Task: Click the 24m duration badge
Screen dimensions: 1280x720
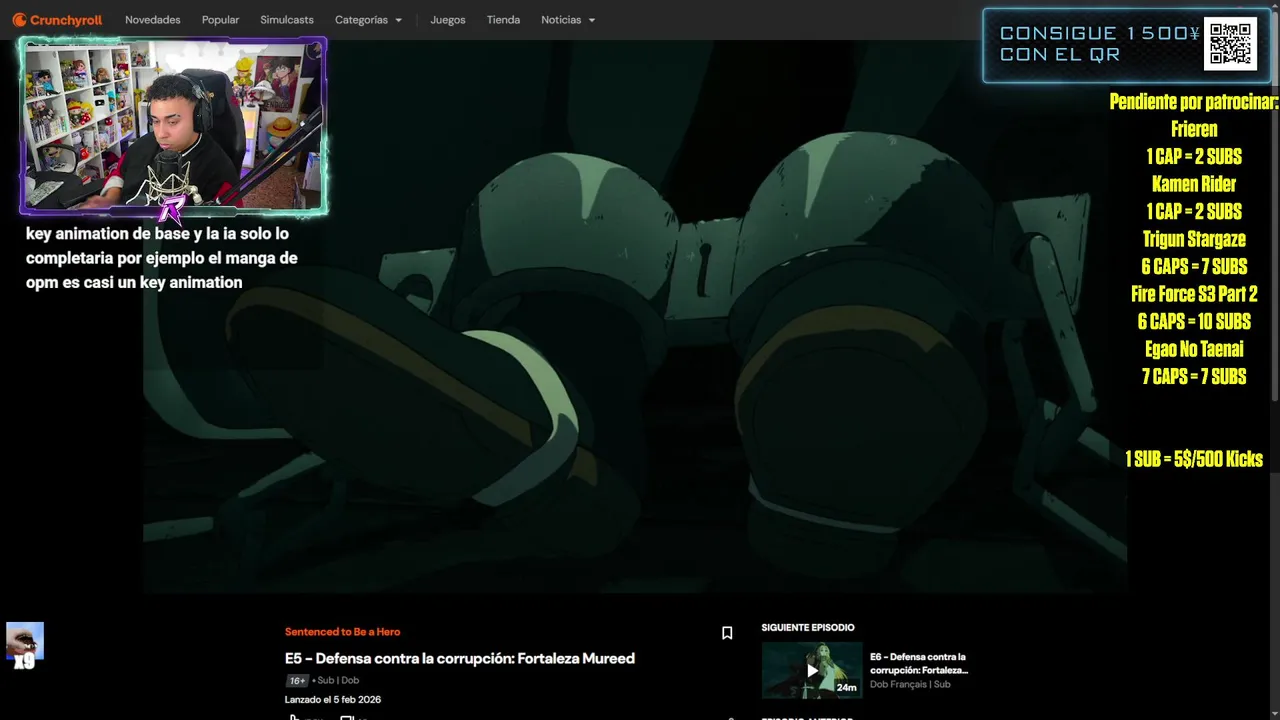Action: pyautogui.click(x=847, y=688)
